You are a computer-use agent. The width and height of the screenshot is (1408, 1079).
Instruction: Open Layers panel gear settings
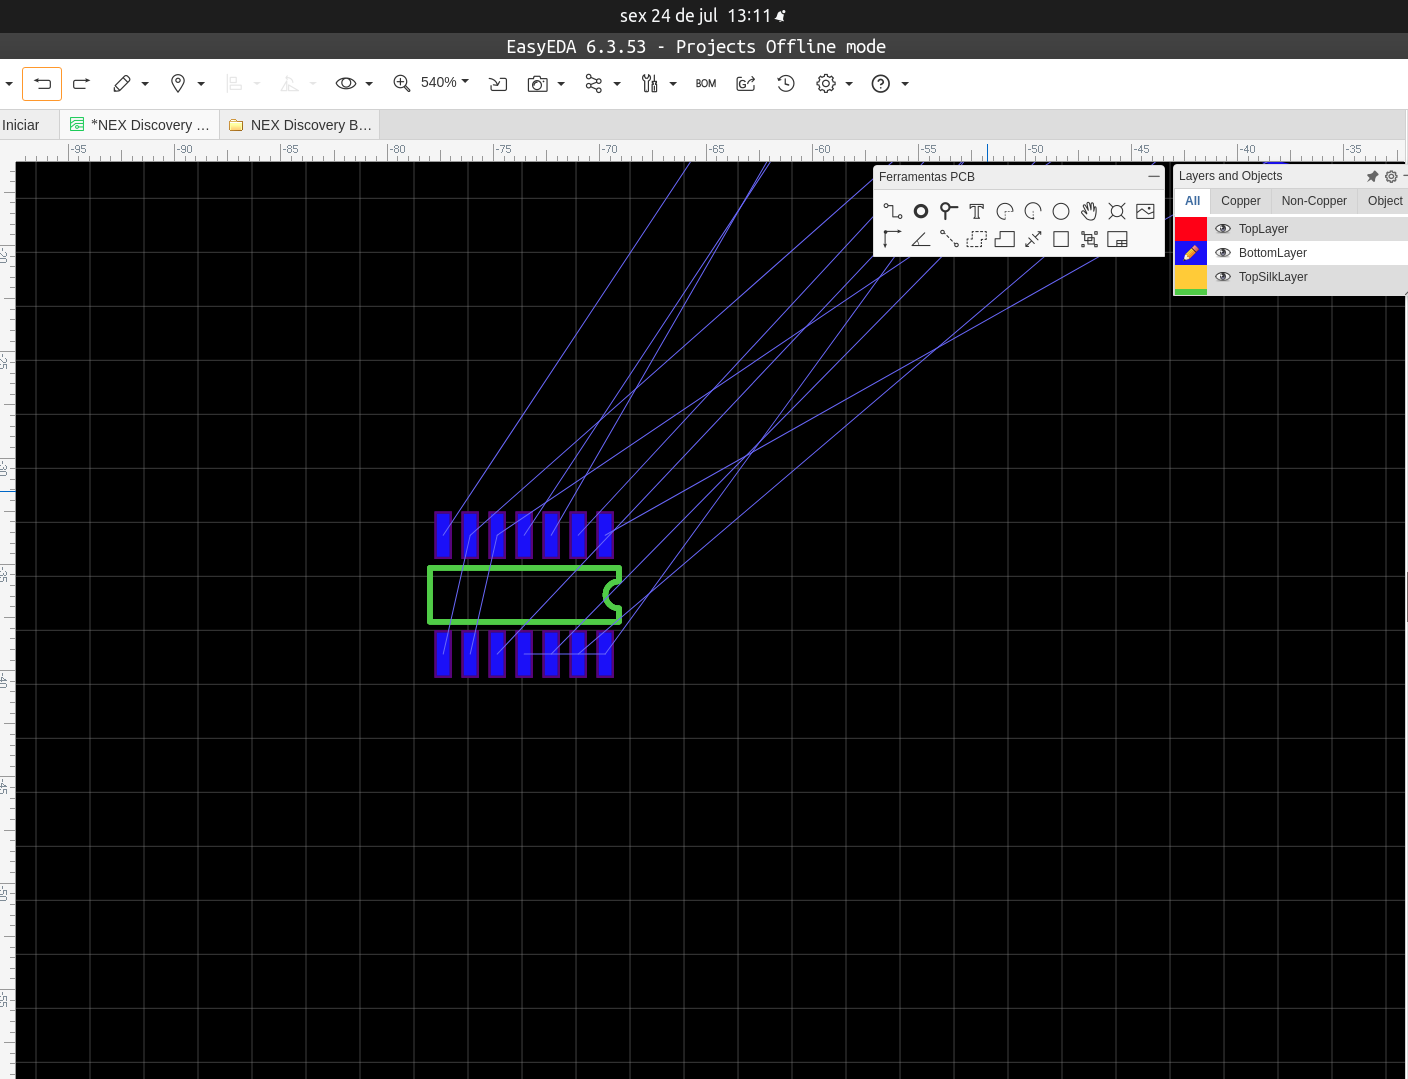tap(1391, 176)
